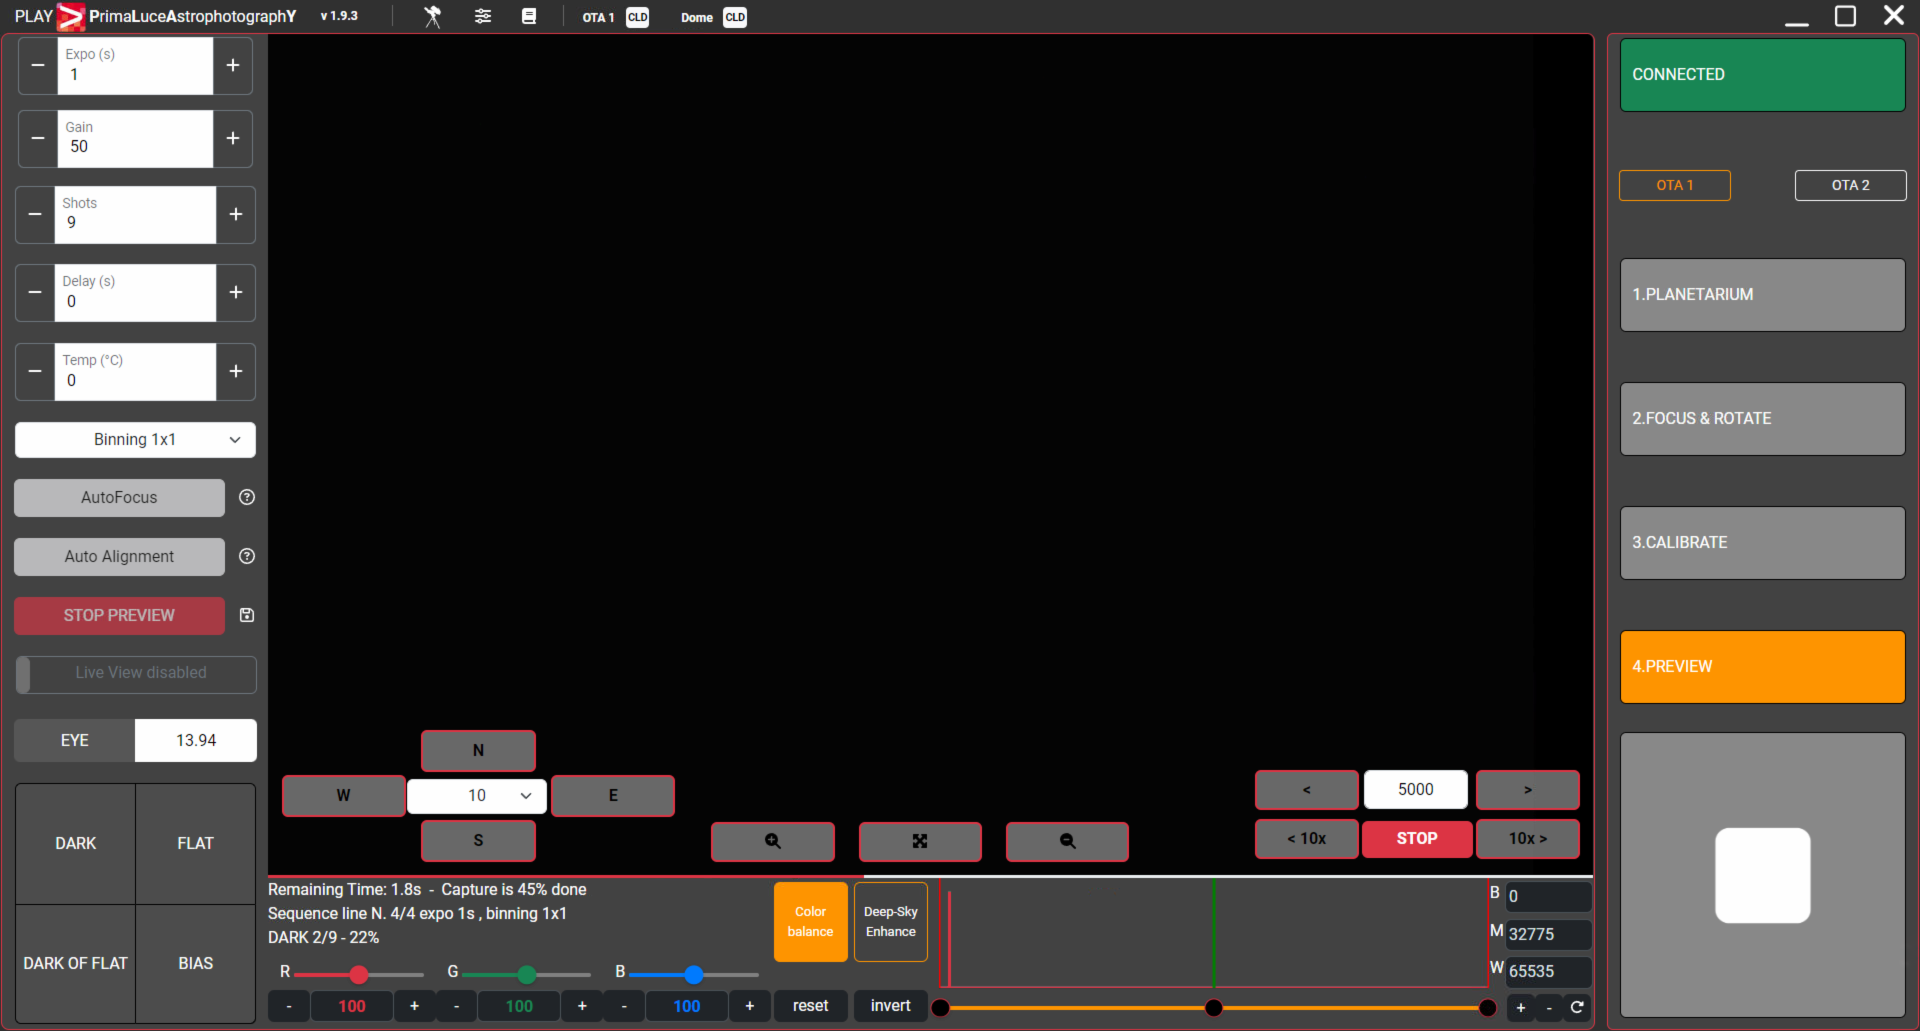Zoom out of the preview image
The image size is (1920, 1031).
[1067, 841]
